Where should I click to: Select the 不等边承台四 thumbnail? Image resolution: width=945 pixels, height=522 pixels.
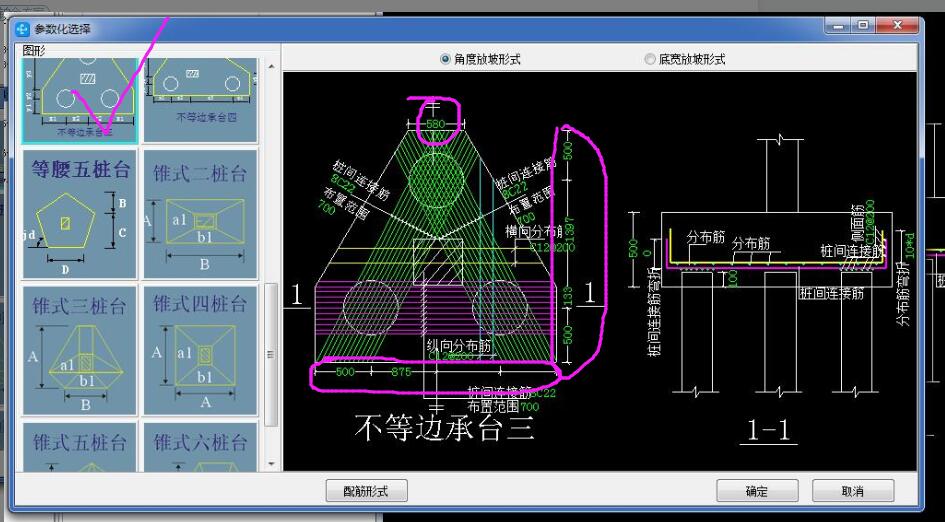[201, 100]
